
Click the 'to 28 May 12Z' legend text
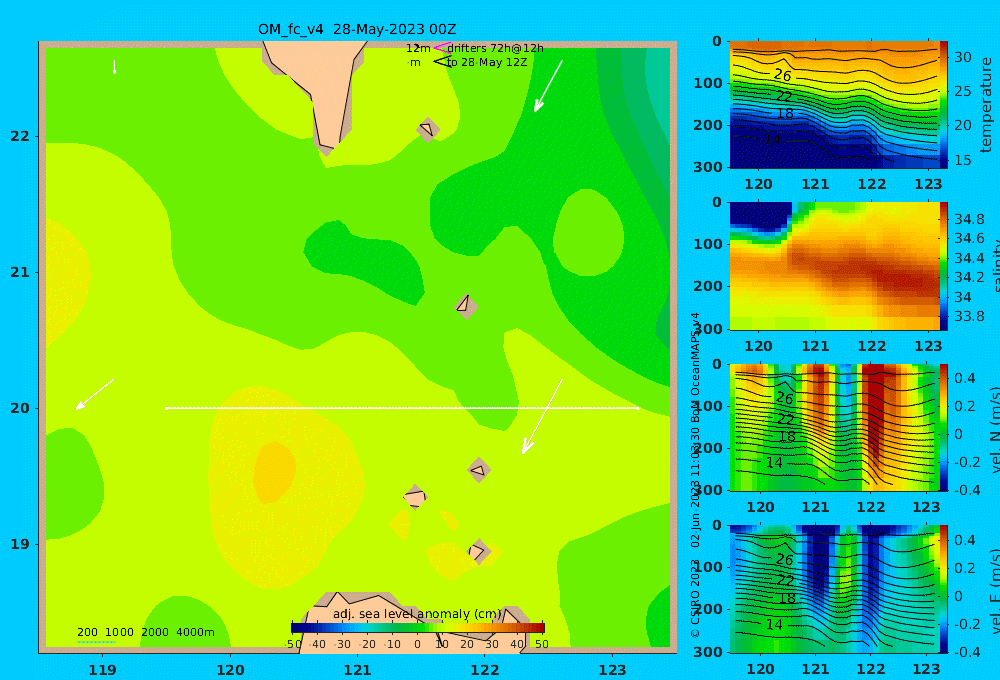pos(487,63)
